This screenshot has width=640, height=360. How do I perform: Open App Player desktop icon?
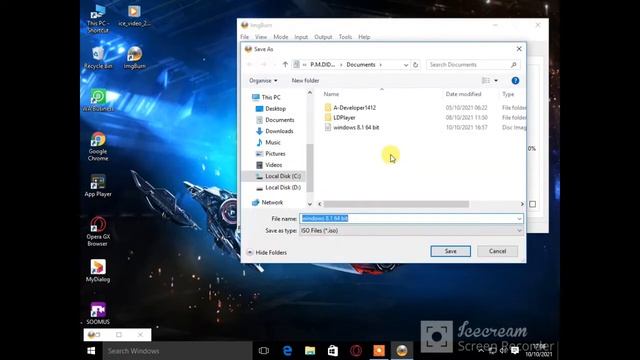98,186
